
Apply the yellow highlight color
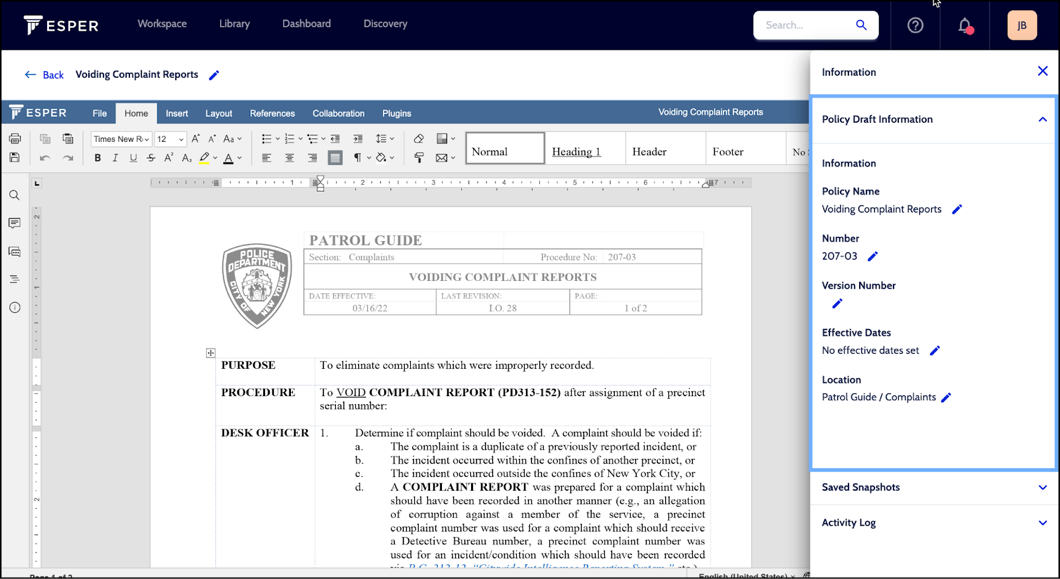point(204,158)
